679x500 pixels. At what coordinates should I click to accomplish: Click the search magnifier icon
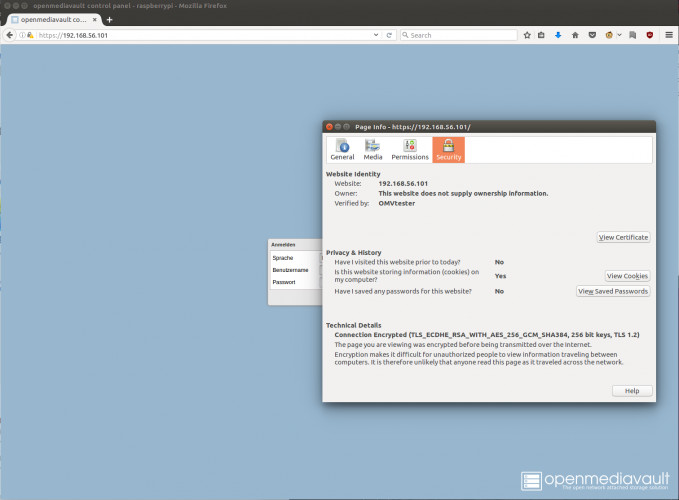click(x=405, y=35)
